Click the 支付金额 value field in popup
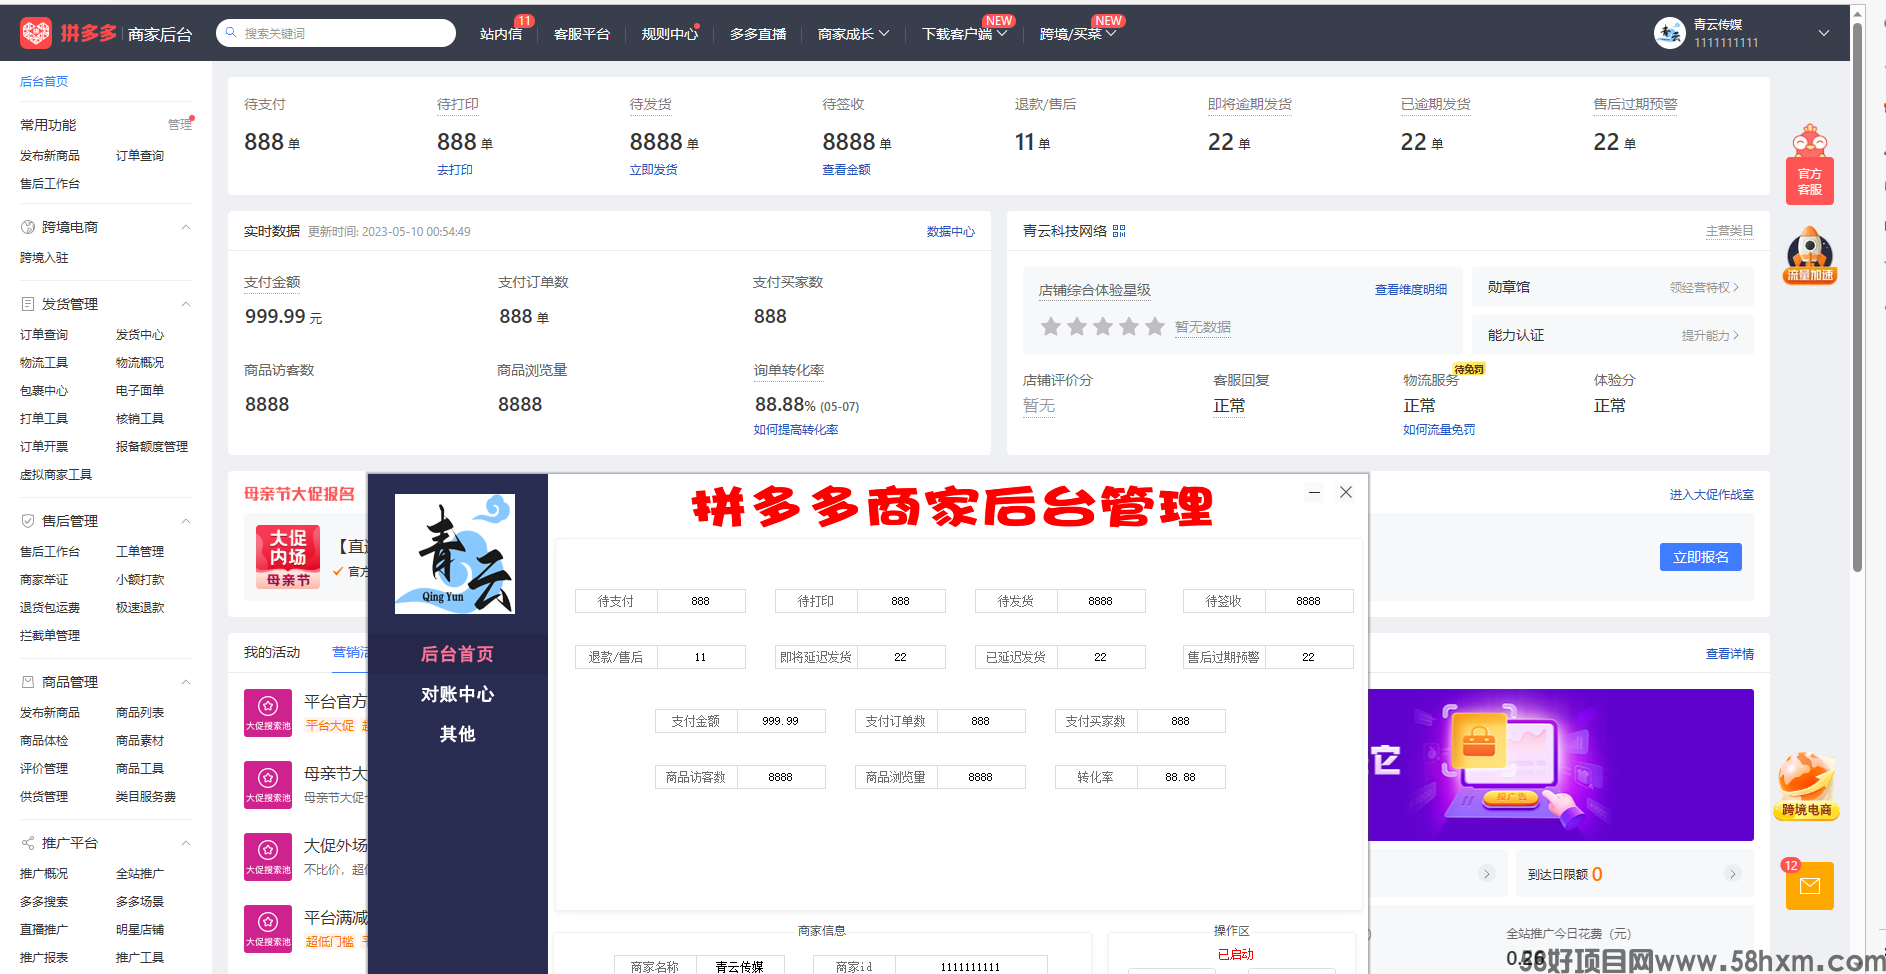The width and height of the screenshot is (1886, 974). (781, 721)
